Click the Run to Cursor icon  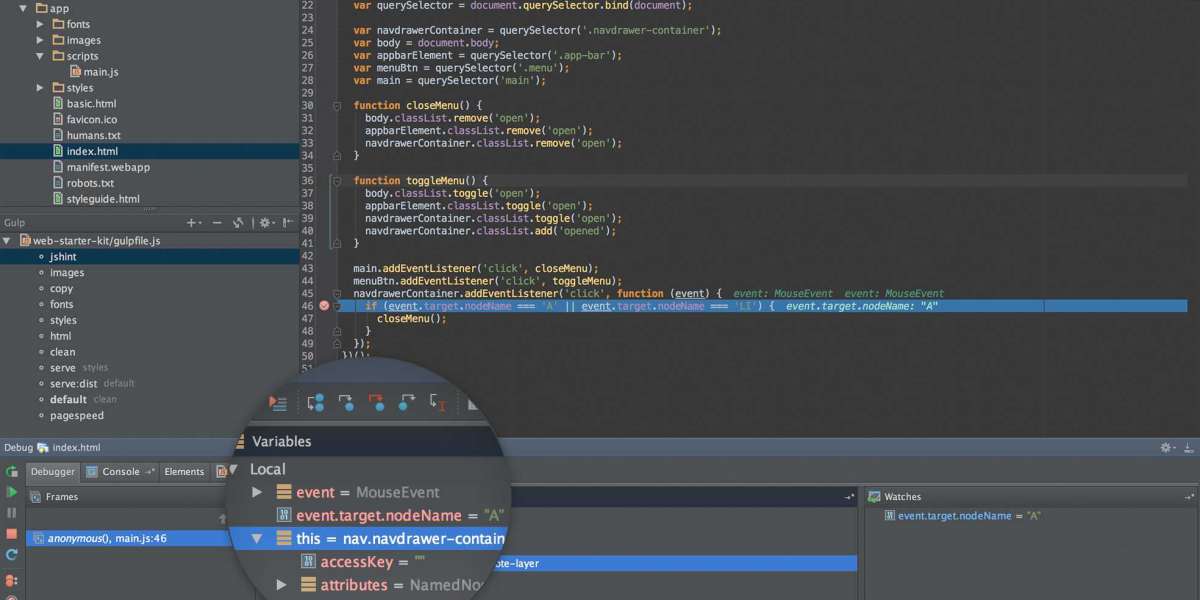437,403
